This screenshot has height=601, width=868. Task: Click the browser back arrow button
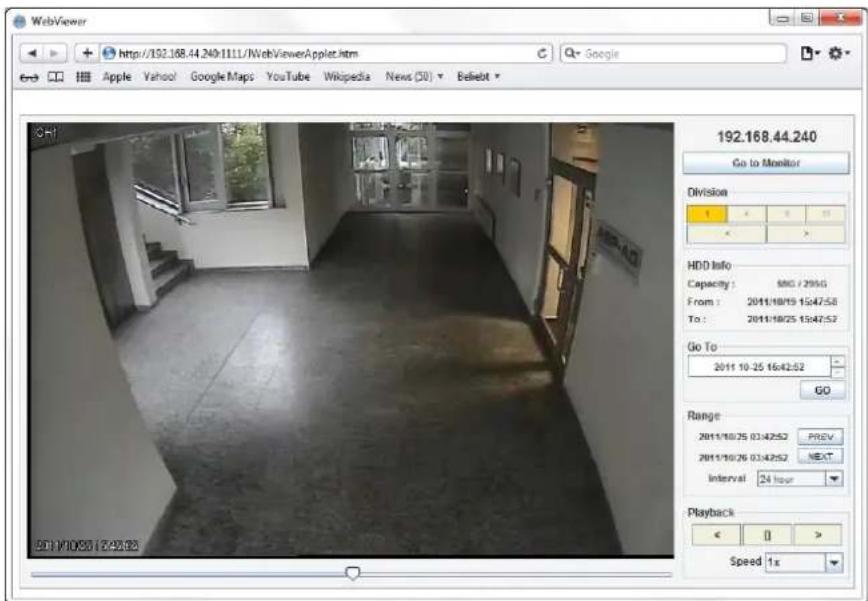click(x=32, y=53)
